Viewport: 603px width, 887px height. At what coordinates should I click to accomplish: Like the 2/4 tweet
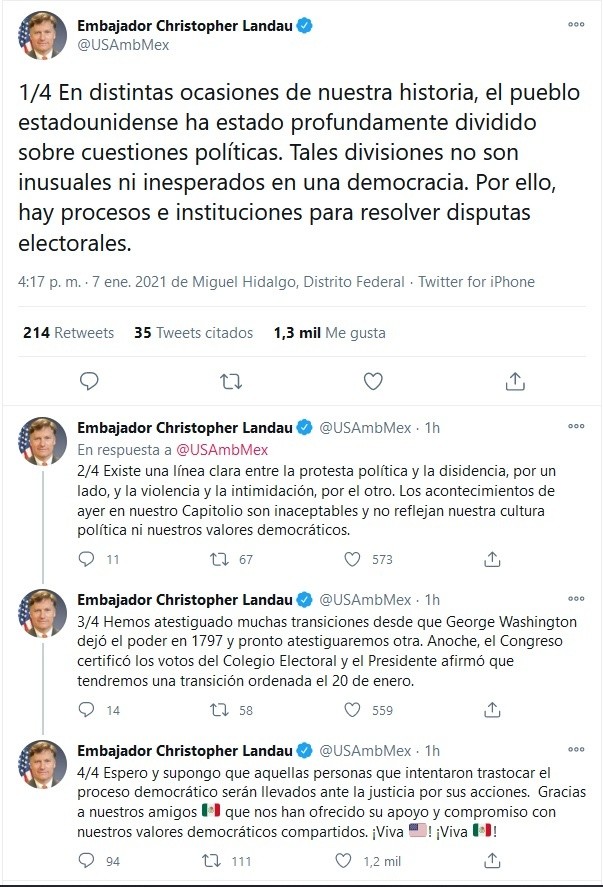tap(343, 559)
